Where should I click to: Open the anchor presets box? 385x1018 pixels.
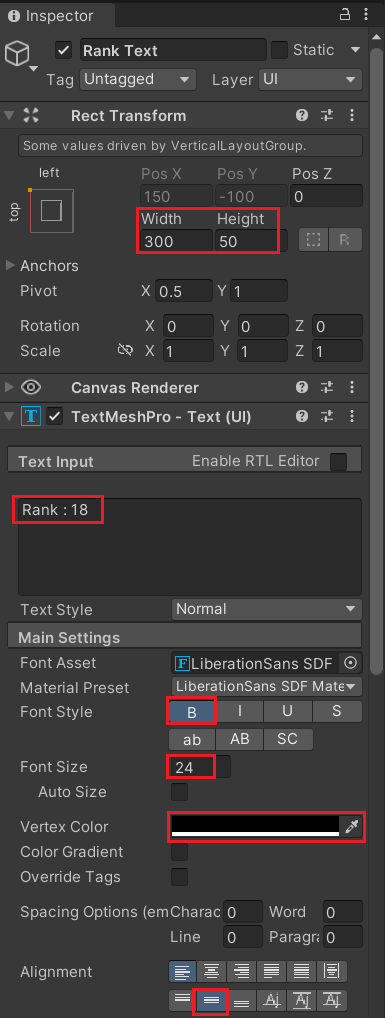pyautogui.click(x=51, y=210)
